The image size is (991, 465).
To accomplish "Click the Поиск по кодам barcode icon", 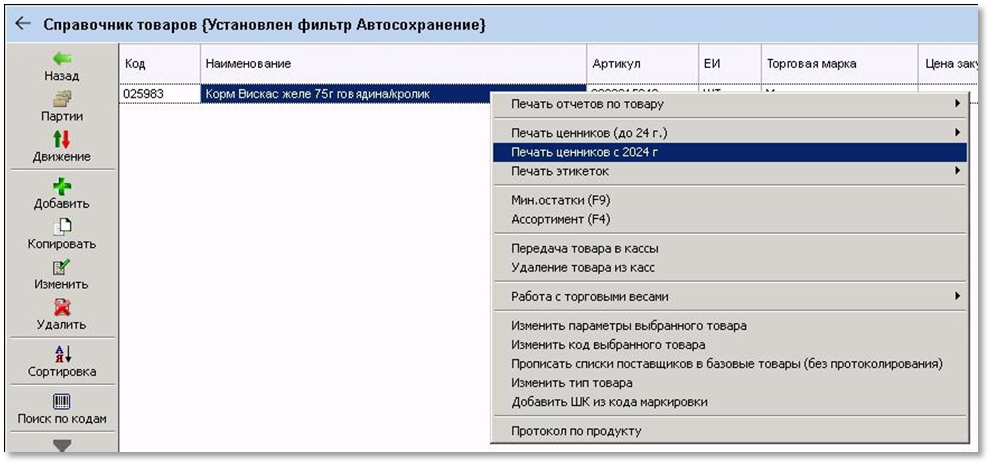I will point(62,402).
